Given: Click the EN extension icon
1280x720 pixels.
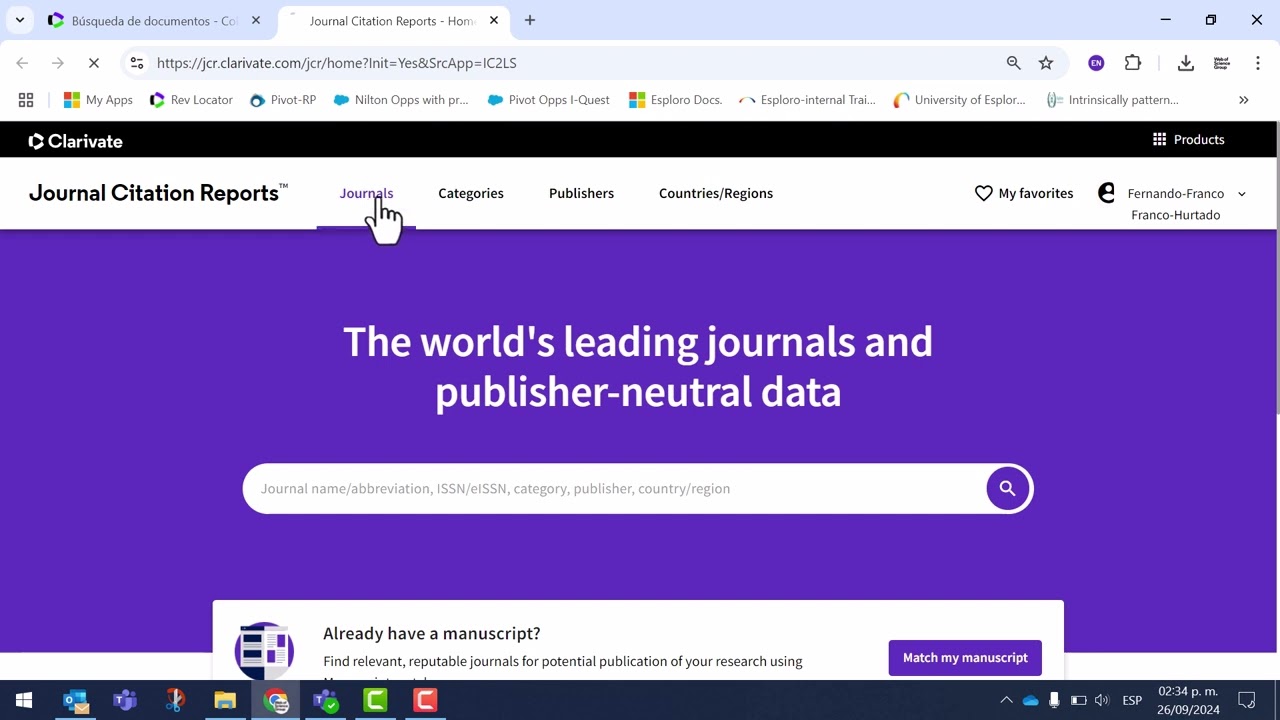Looking at the screenshot, I should [x=1096, y=63].
